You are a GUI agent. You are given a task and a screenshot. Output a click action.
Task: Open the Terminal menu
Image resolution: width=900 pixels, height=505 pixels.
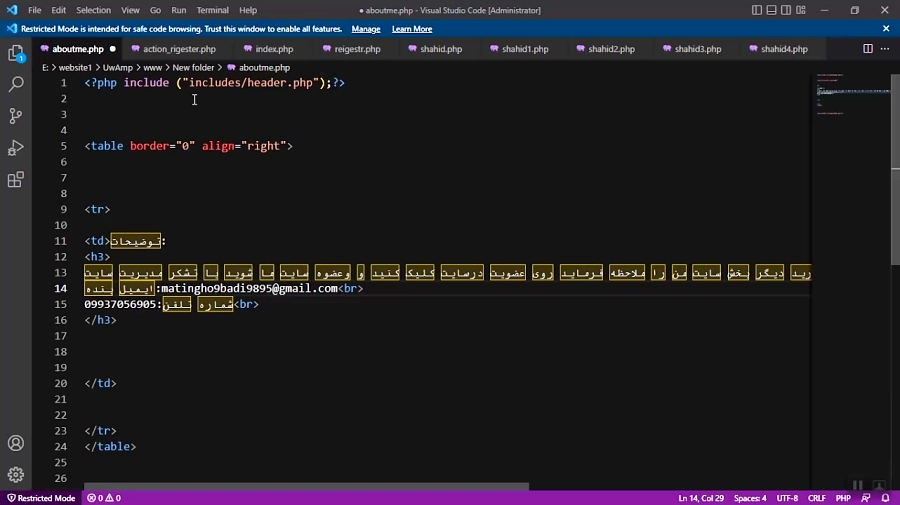click(212, 10)
